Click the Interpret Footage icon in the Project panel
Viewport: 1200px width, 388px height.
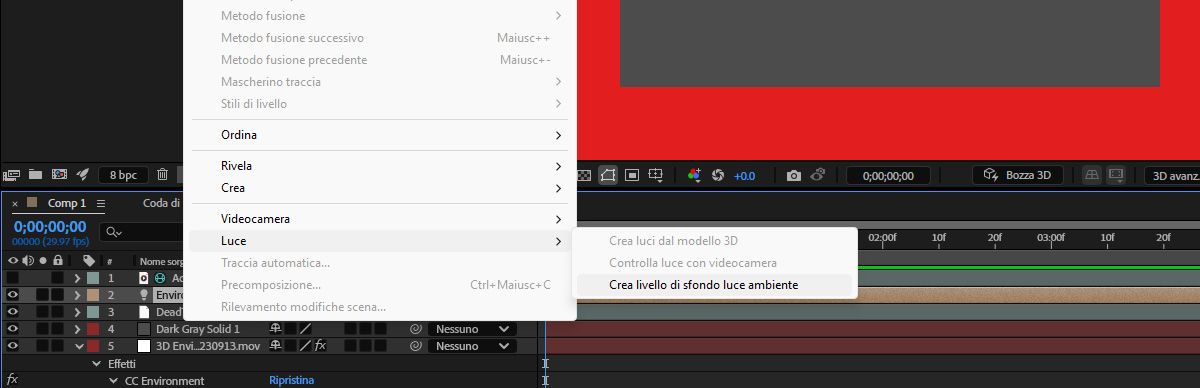[x=12, y=175]
